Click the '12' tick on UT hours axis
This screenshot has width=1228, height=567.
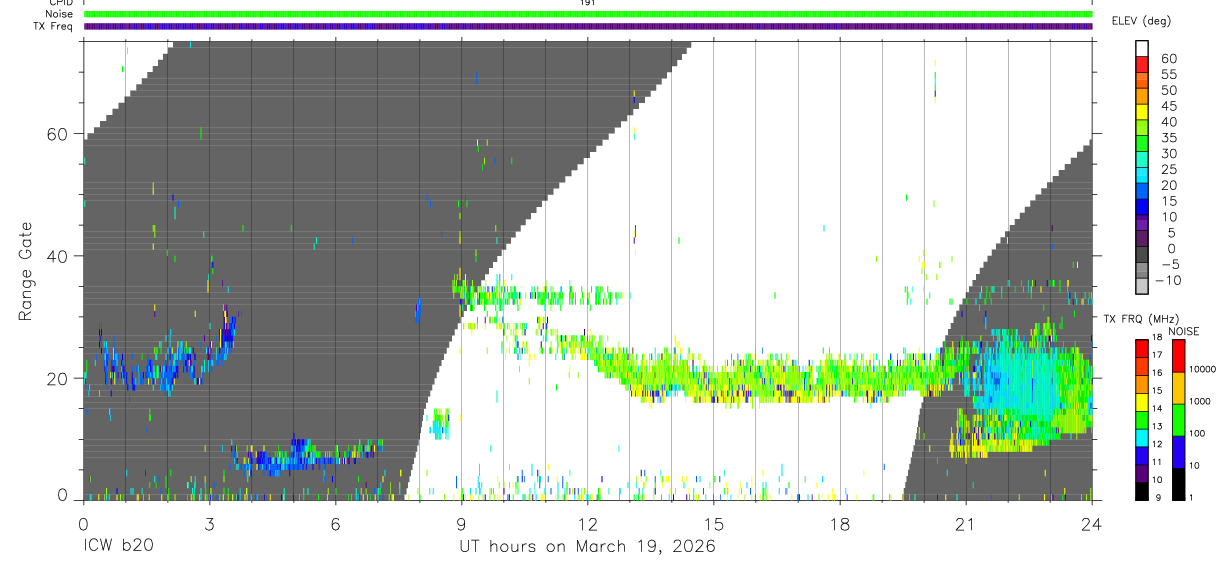(x=588, y=523)
